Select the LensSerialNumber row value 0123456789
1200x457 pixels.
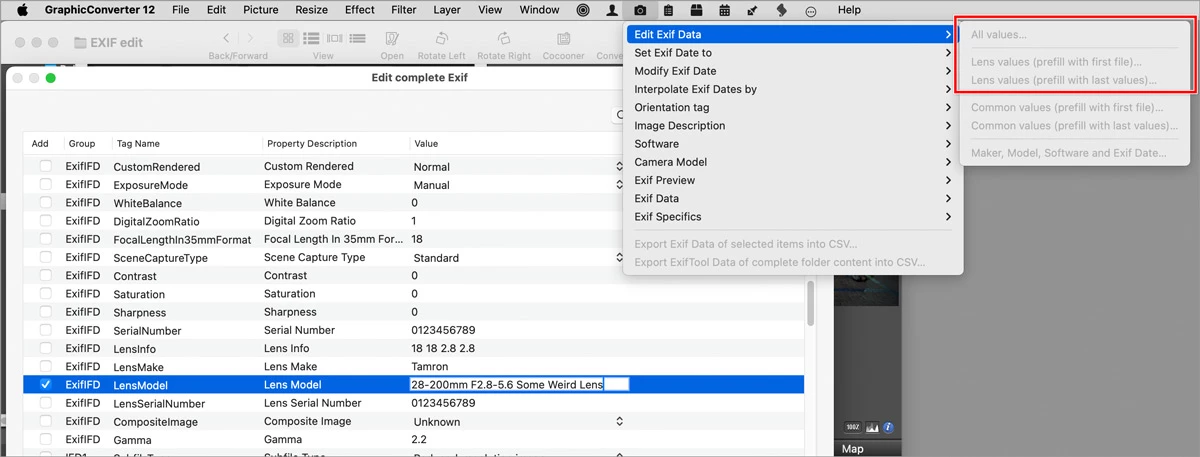(x=443, y=403)
